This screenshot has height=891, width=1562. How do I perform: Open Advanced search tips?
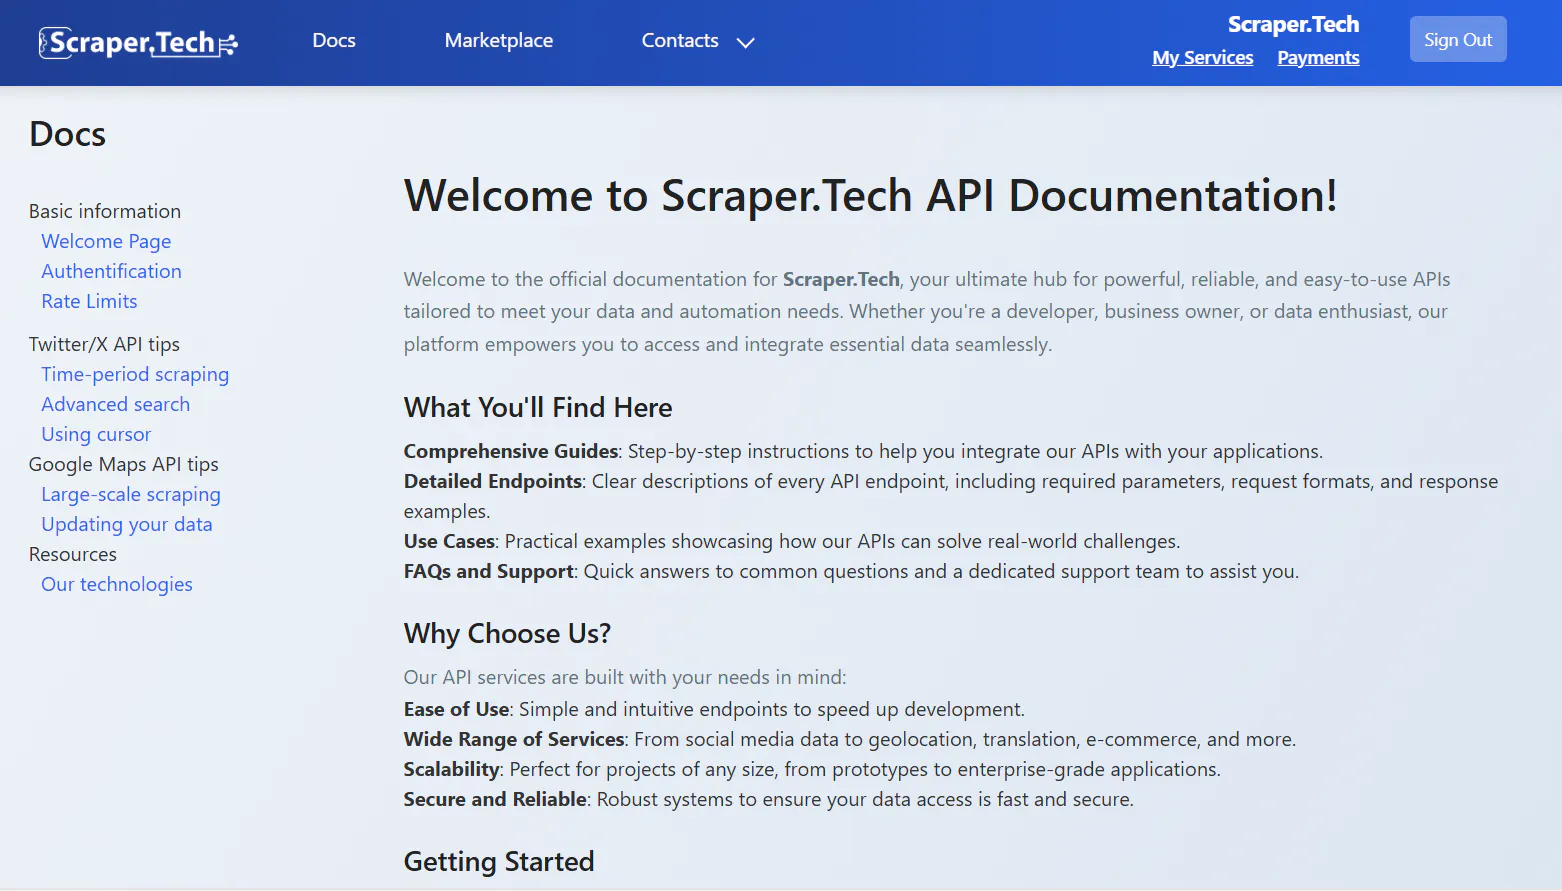tap(115, 404)
